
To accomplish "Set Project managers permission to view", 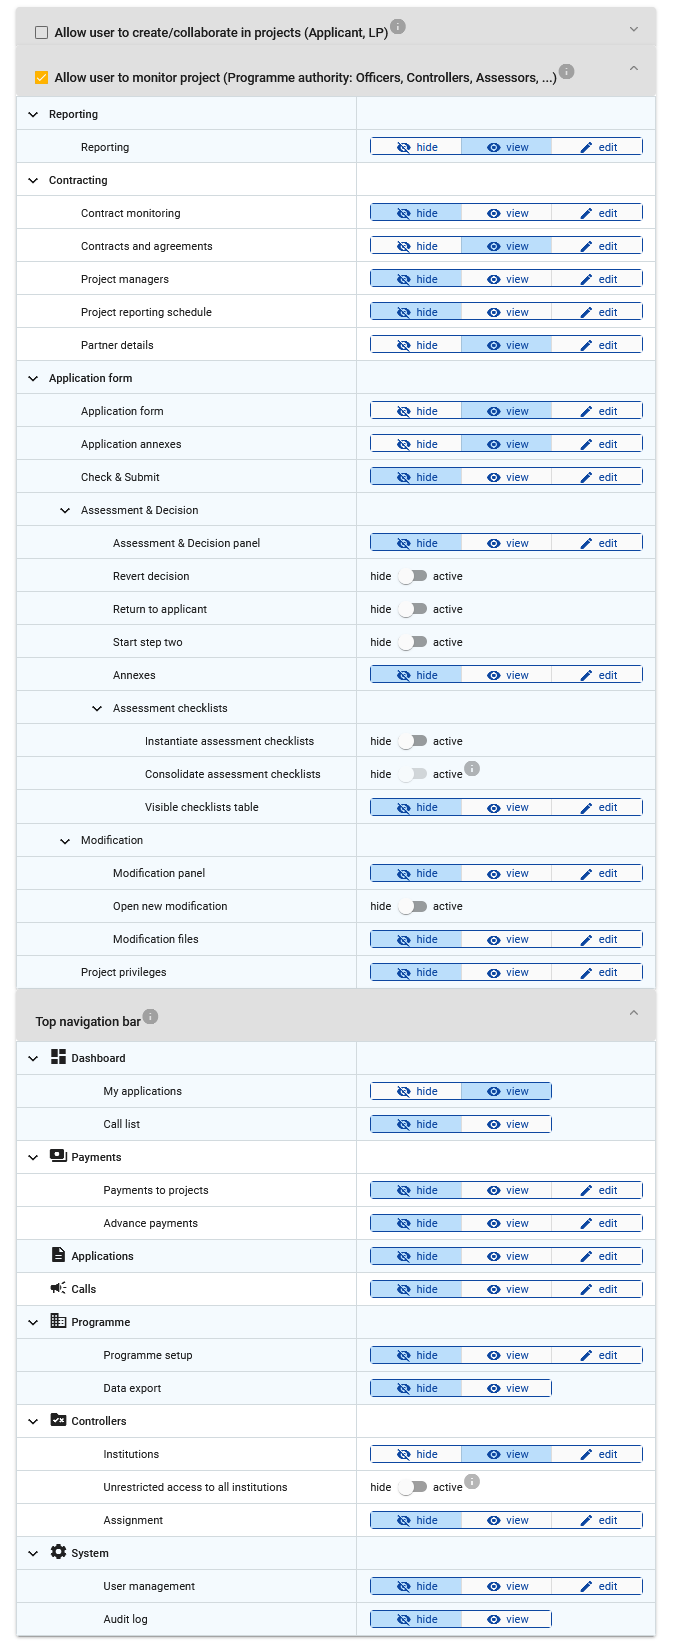I will (x=506, y=279).
